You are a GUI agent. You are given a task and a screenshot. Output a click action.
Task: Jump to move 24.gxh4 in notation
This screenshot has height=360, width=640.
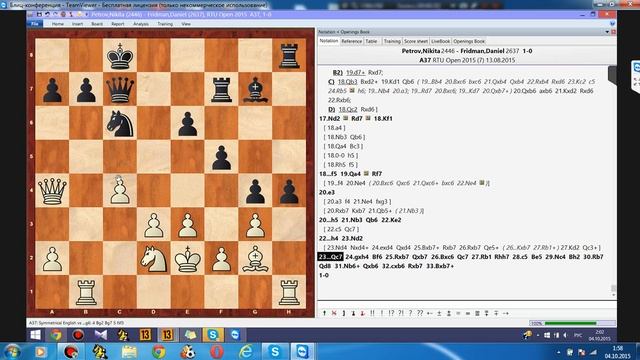pos(357,257)
